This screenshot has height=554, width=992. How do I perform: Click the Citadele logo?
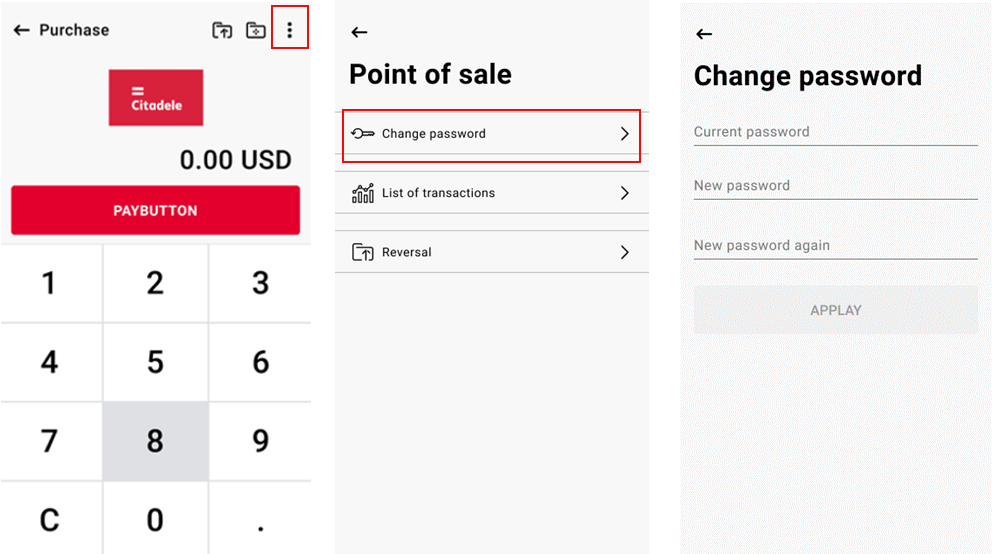[156, 97]
